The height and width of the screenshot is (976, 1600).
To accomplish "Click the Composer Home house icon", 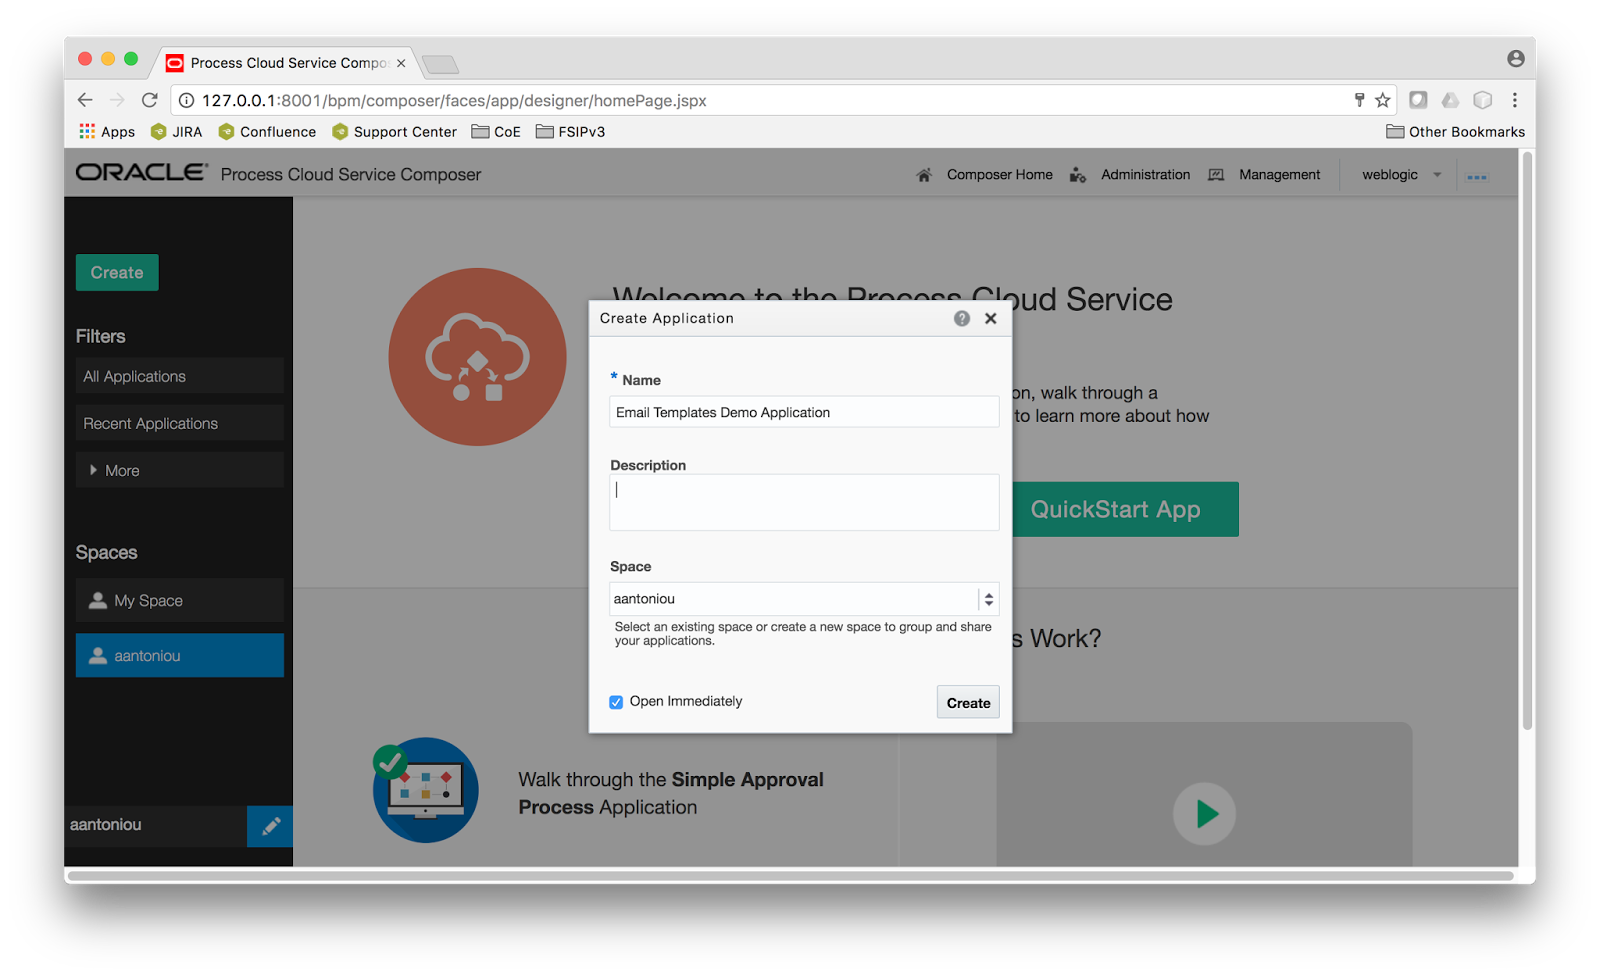I will click(x=922, y=174).
